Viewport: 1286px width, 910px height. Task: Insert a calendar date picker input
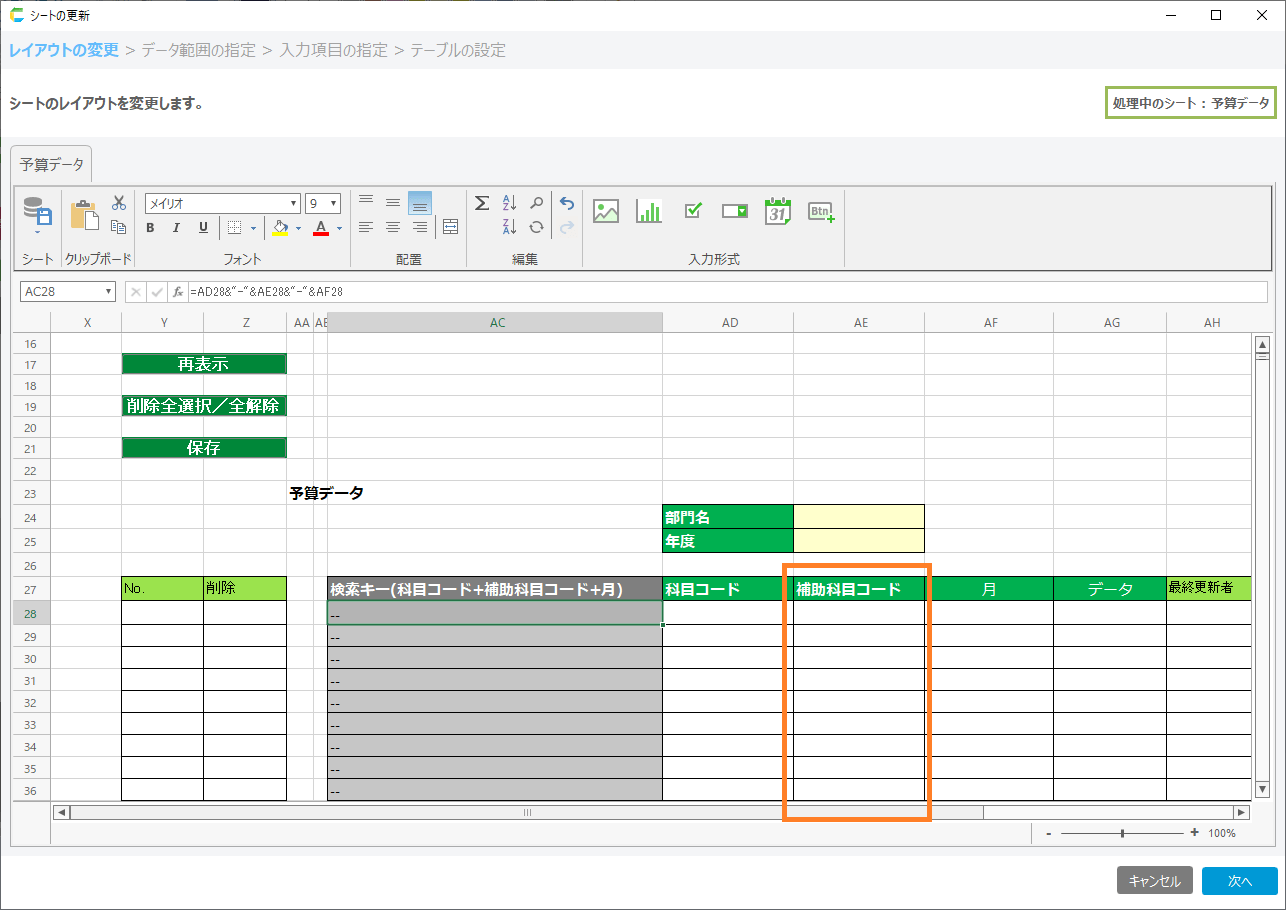coord(777,211)
